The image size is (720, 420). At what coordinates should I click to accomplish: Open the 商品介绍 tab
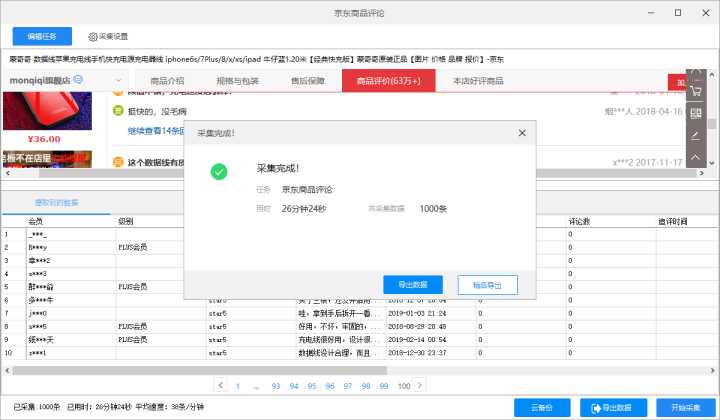[x=167, y=81]
